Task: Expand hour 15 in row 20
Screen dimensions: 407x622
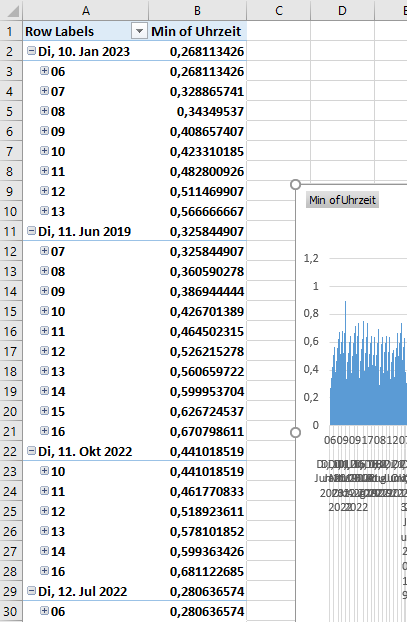Action: point(44,411)
